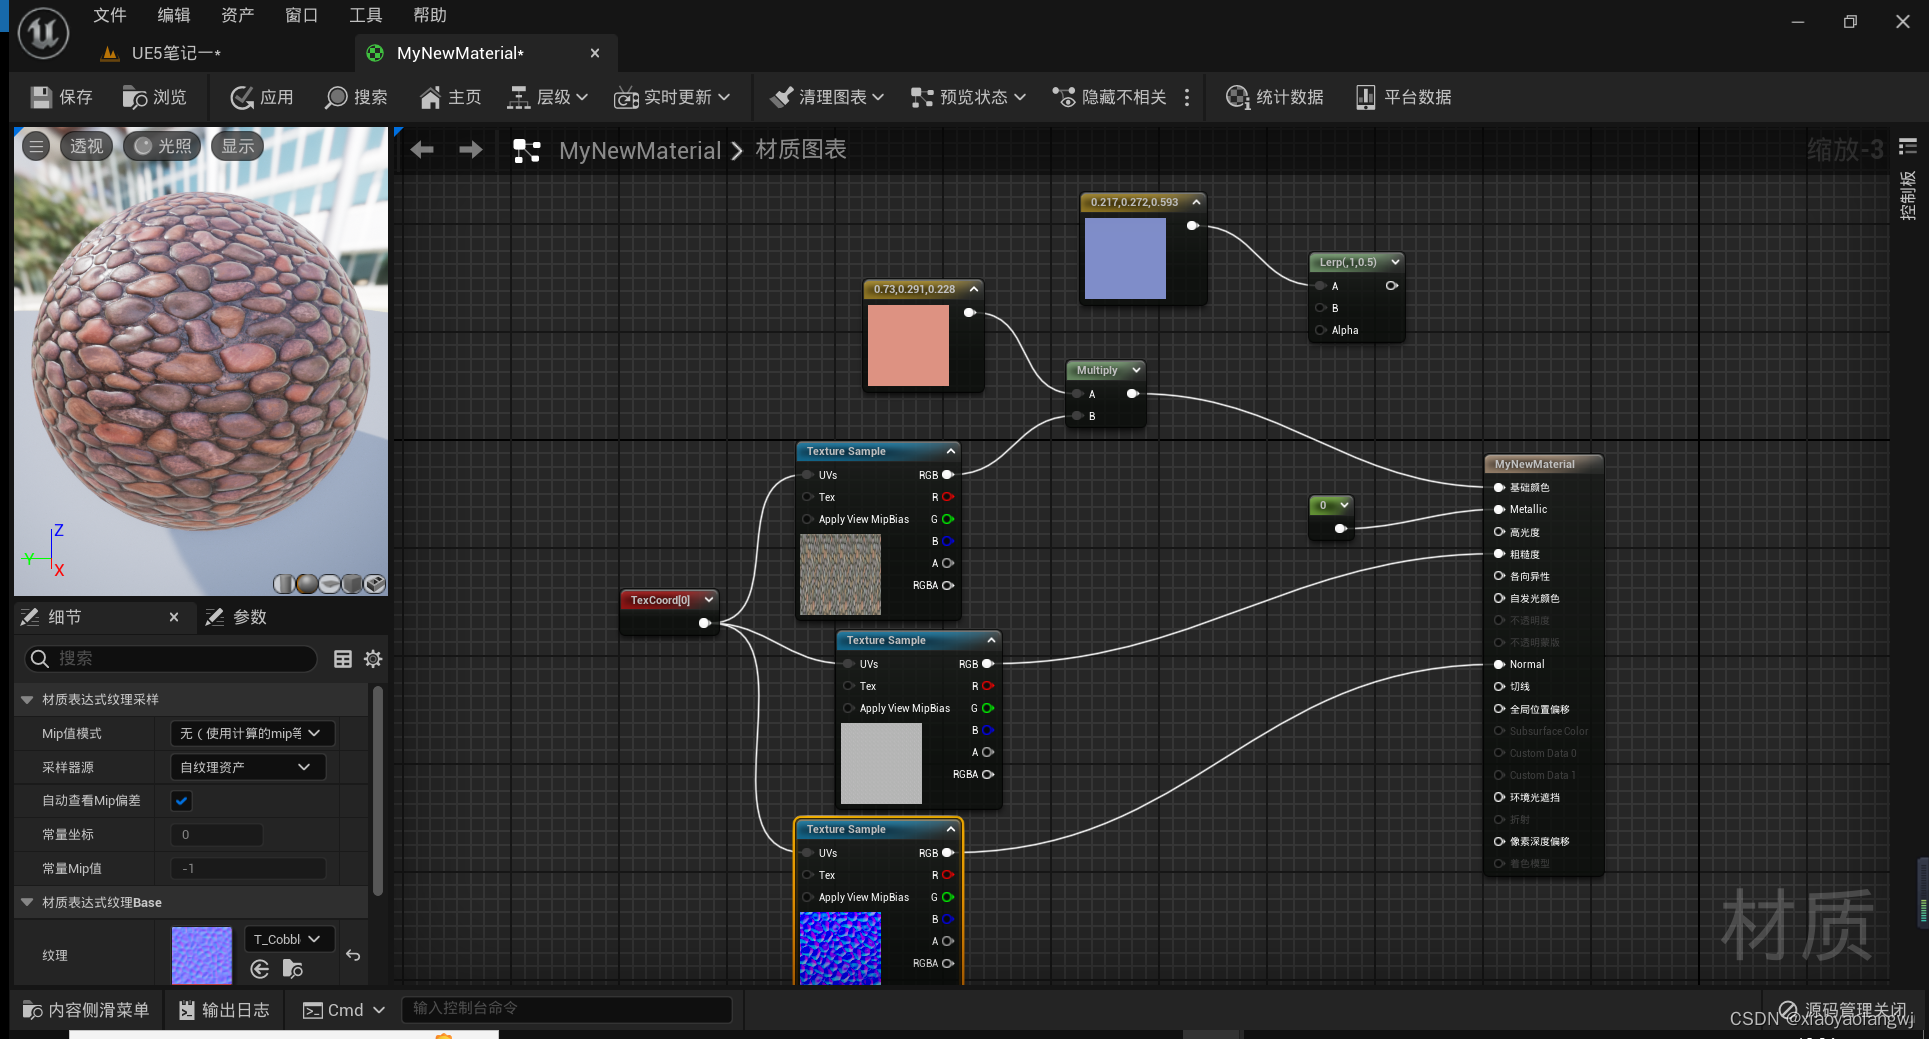Click the 保存 (Save) toolbar button

[61, 97]
